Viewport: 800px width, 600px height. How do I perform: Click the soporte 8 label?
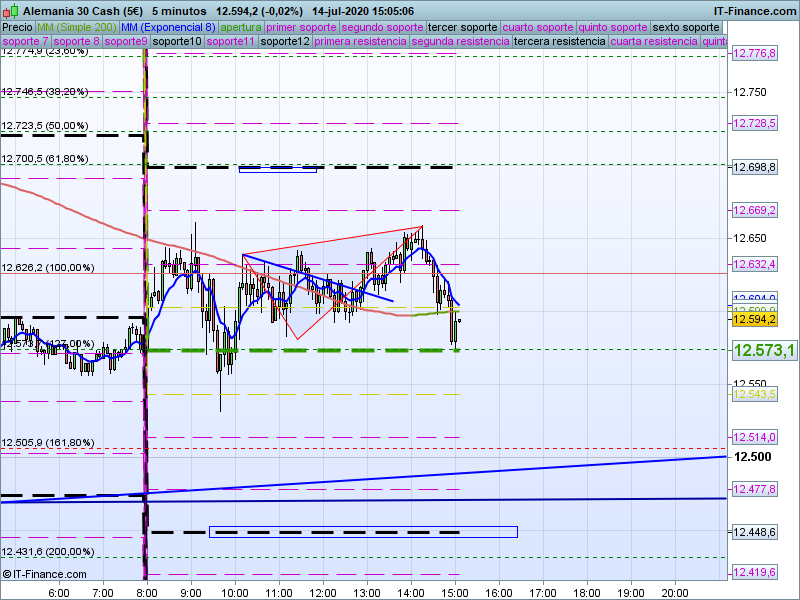(x=77, y=41)
